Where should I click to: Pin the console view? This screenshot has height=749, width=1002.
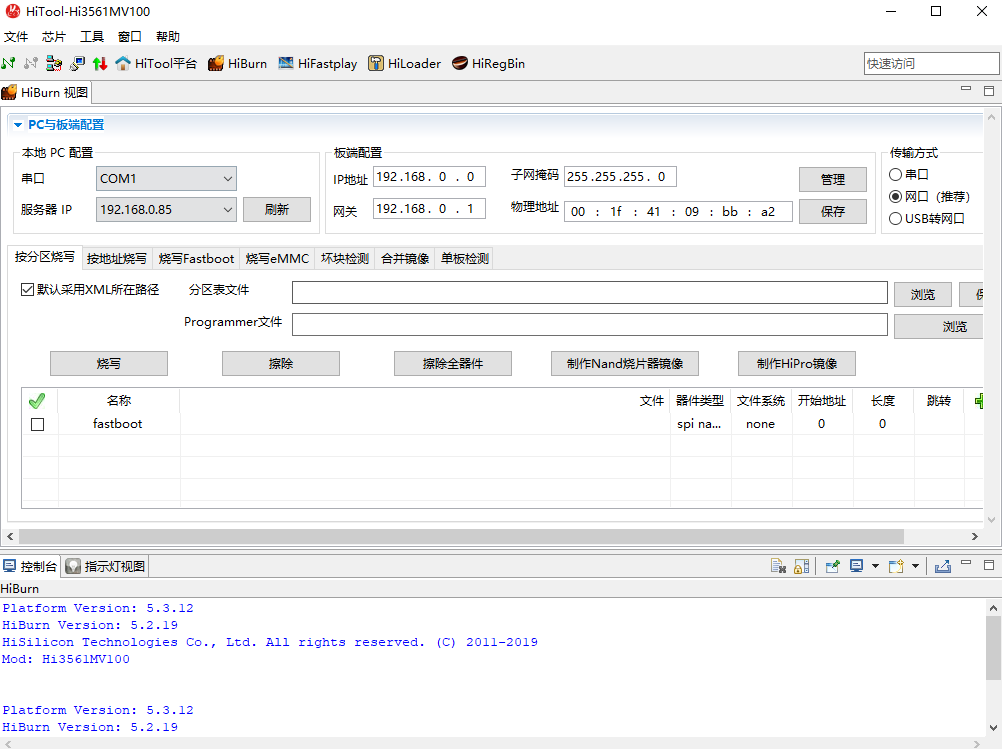[x=832, y=567]
